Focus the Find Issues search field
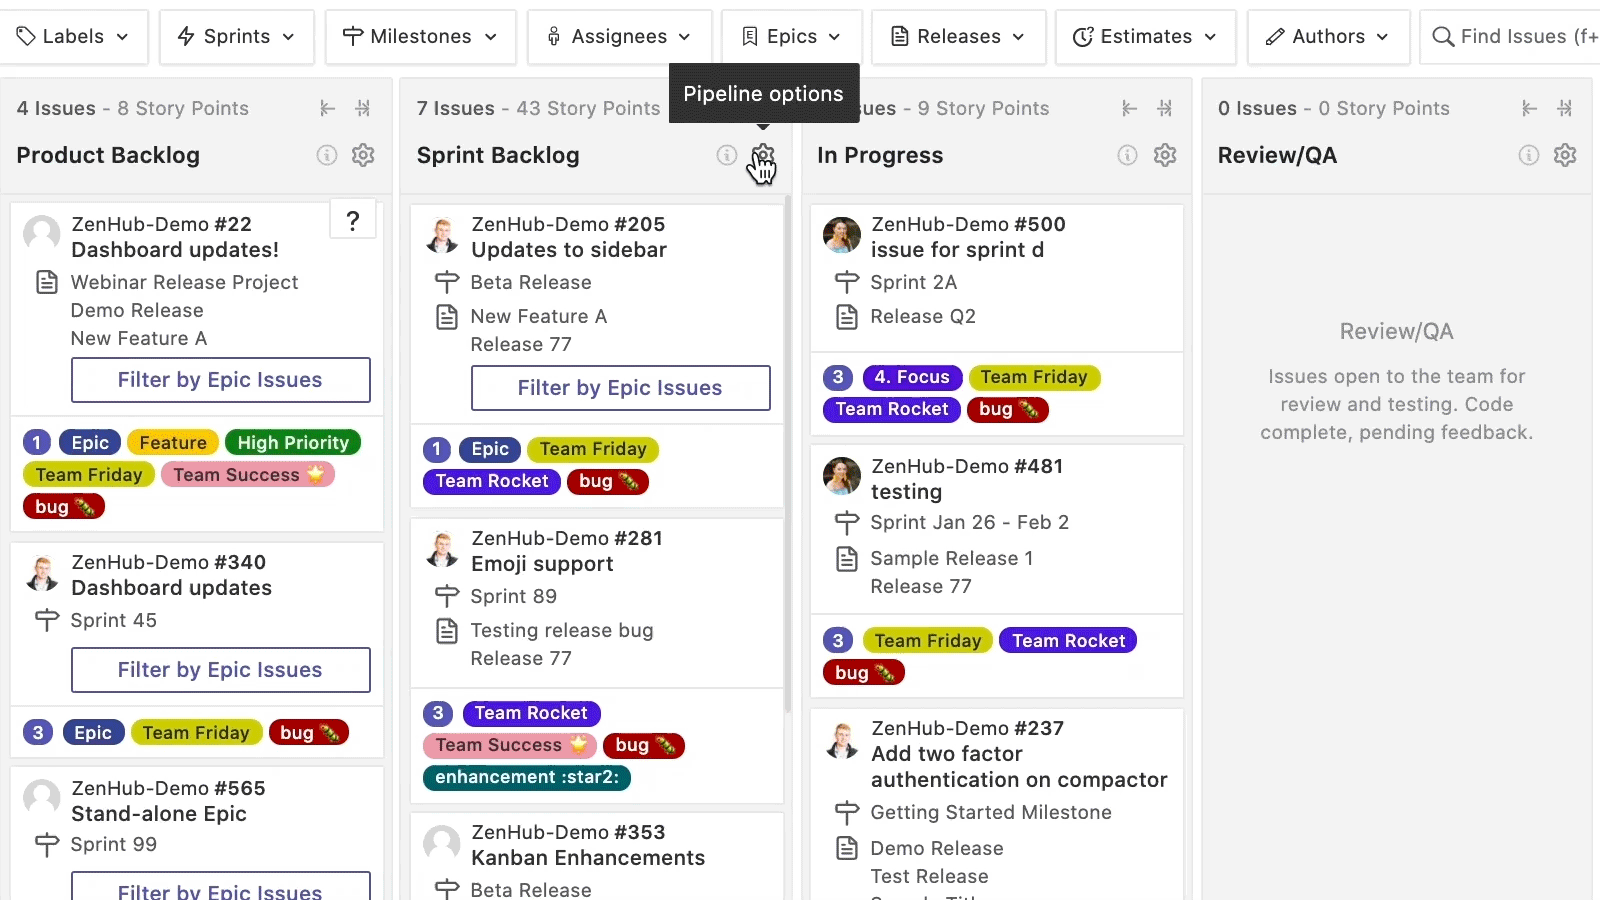Viewport: 1600px width, 900px height. (1510, 37)
